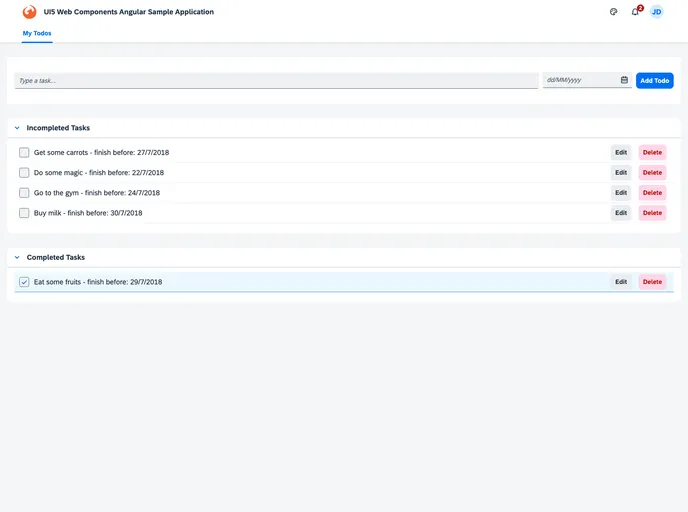Focus the Type a task input
This screenshot has height=512, width=688.
coord(276,81)
